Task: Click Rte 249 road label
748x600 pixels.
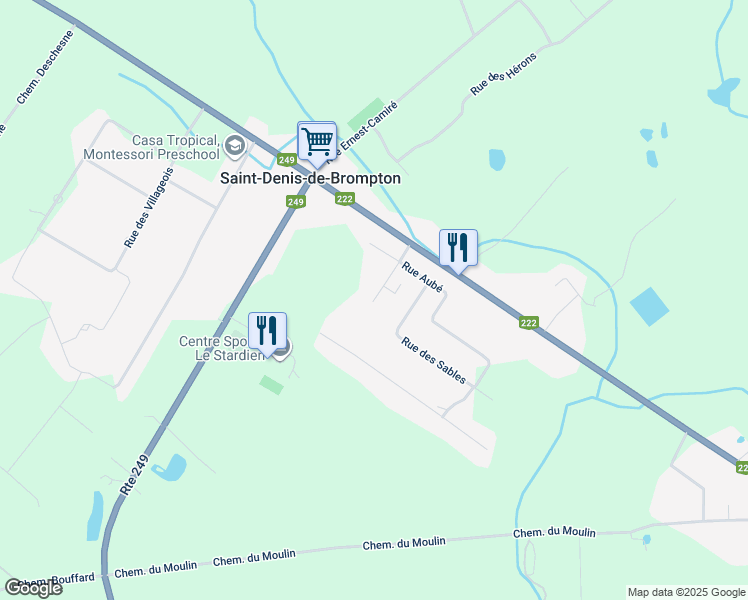Action: pos(134,476)
